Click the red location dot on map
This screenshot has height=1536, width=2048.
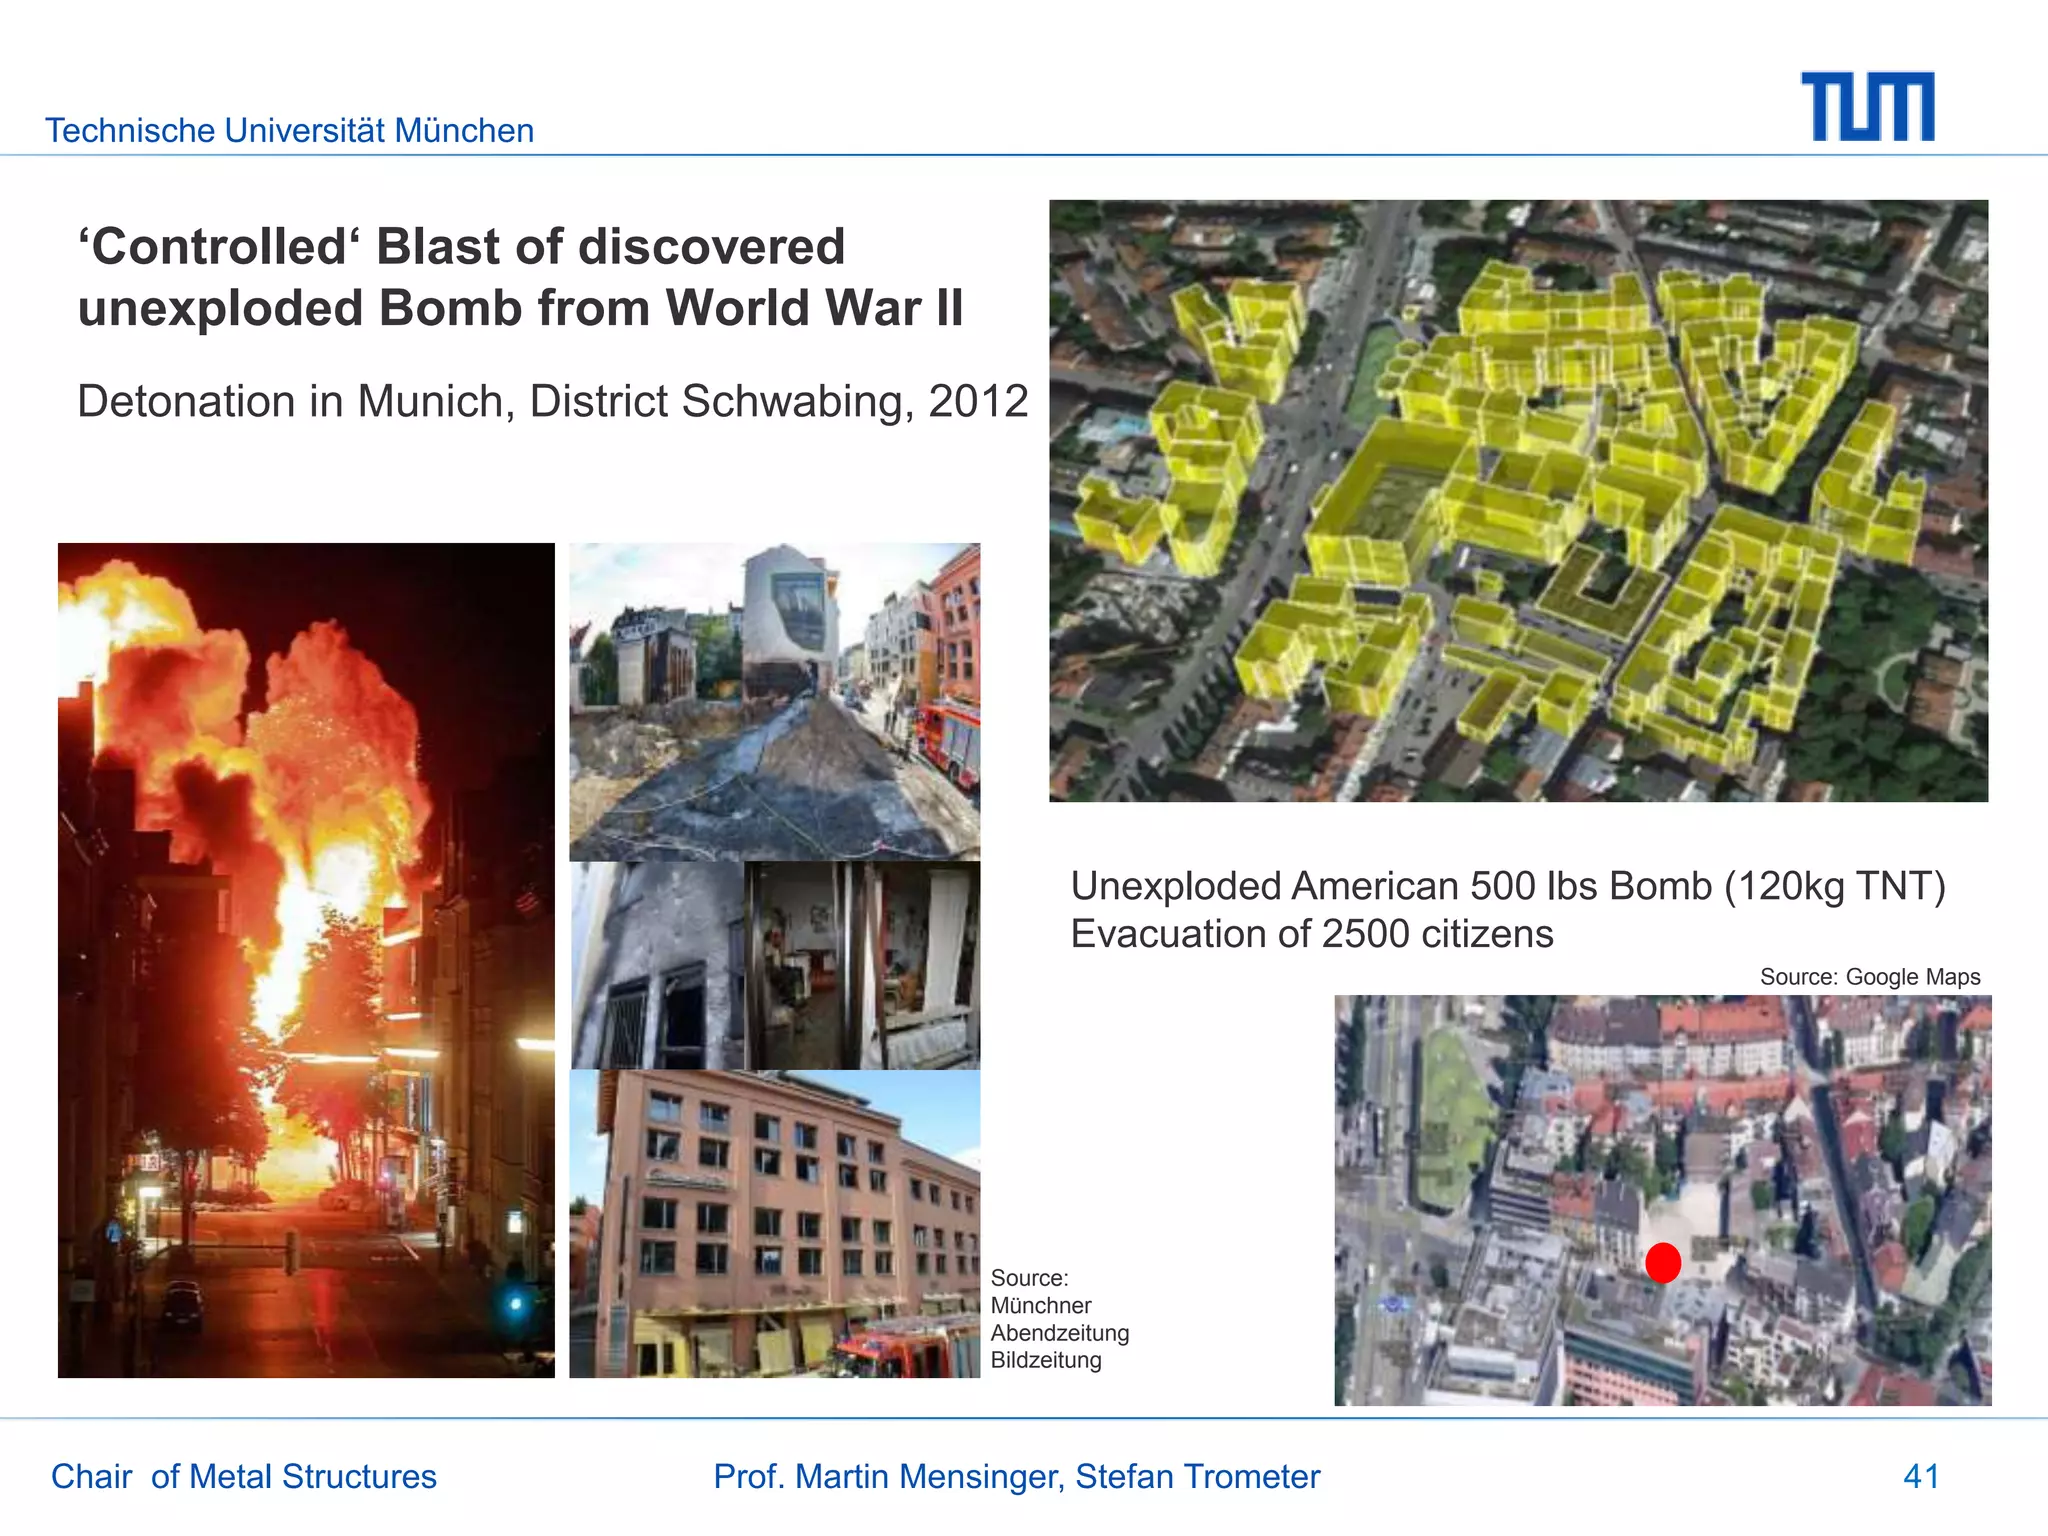1663,1262
